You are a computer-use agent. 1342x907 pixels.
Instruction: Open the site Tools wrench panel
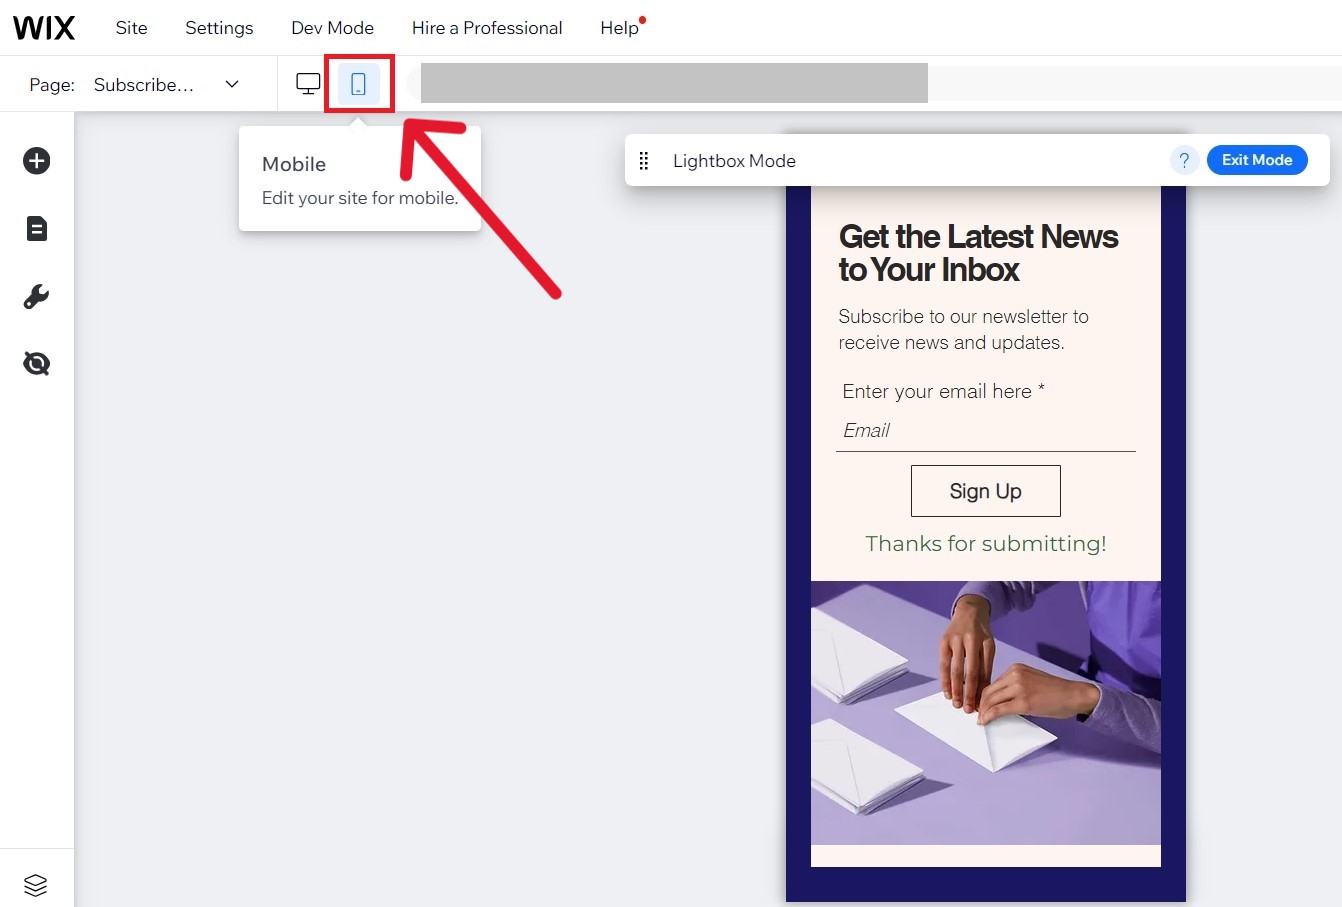(36, 296)
